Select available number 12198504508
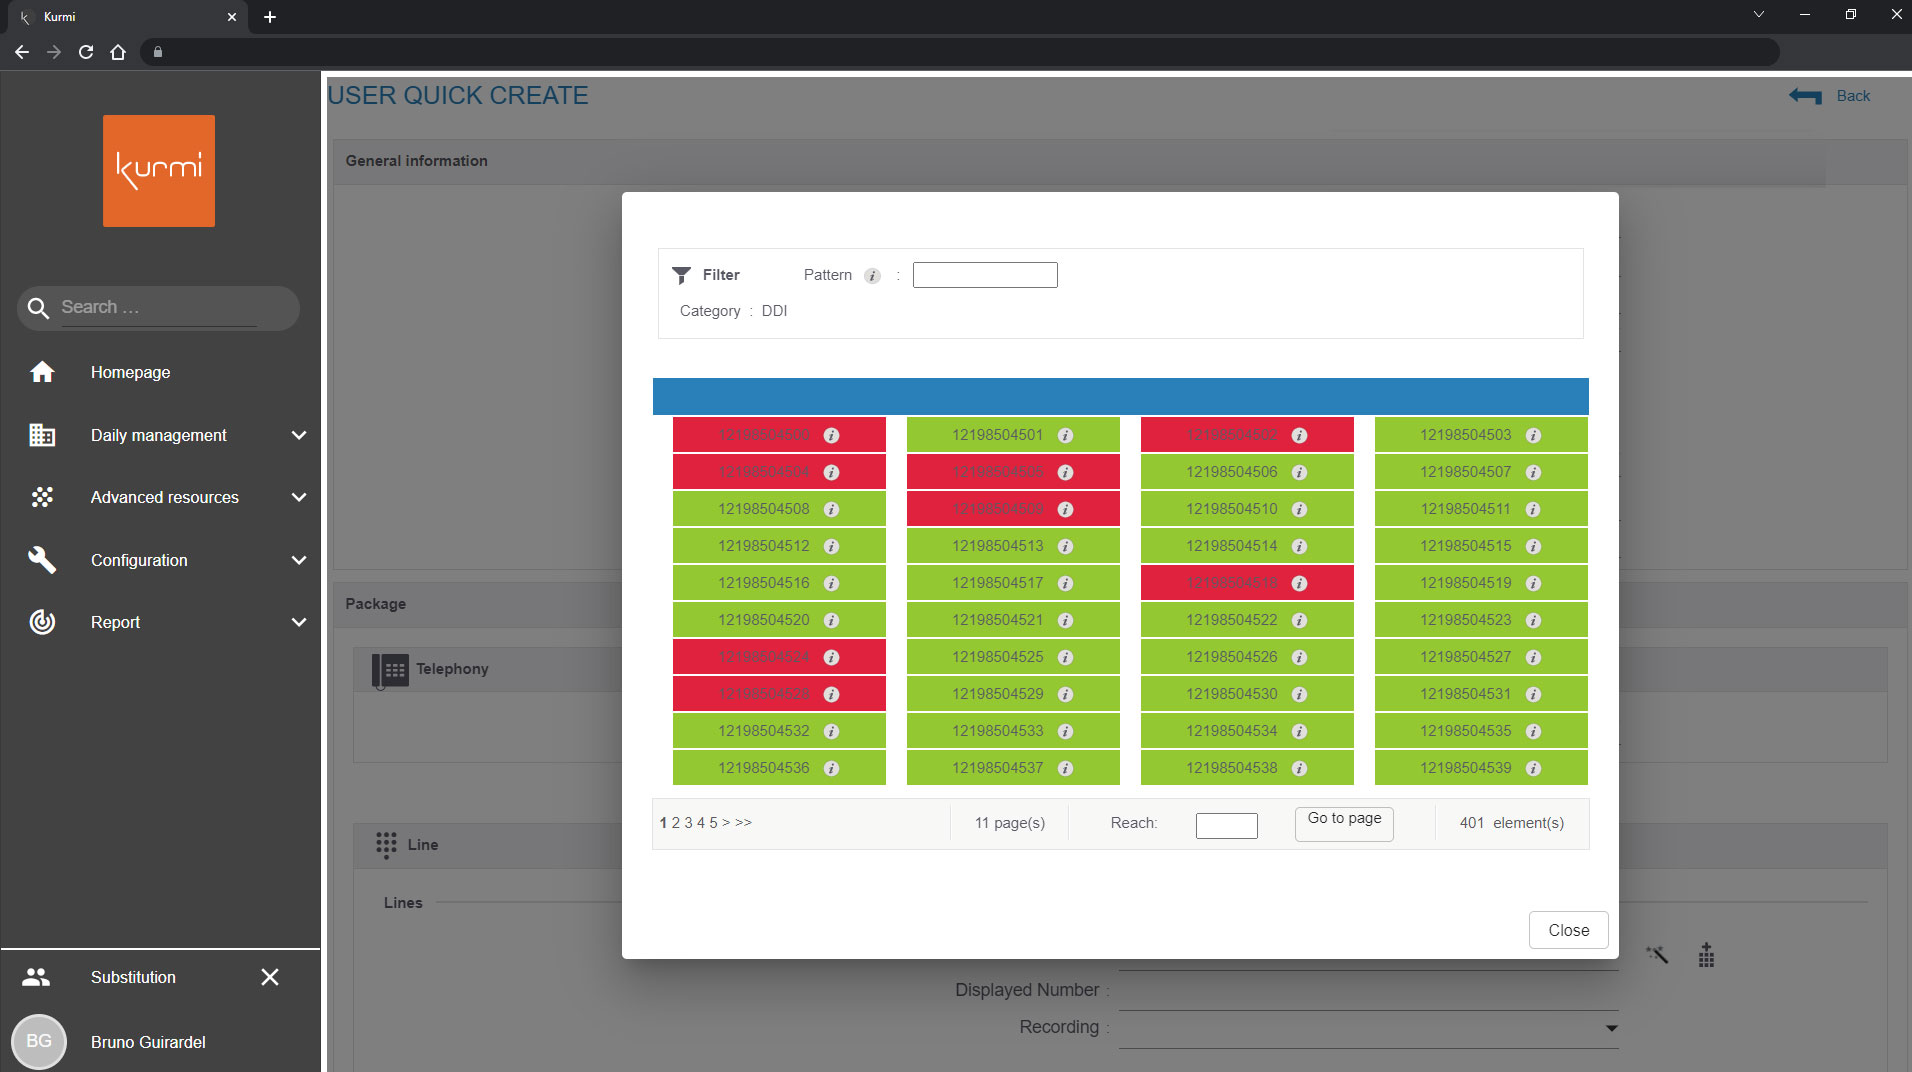Screen dimensions: 1912x1072 [779, 509]
